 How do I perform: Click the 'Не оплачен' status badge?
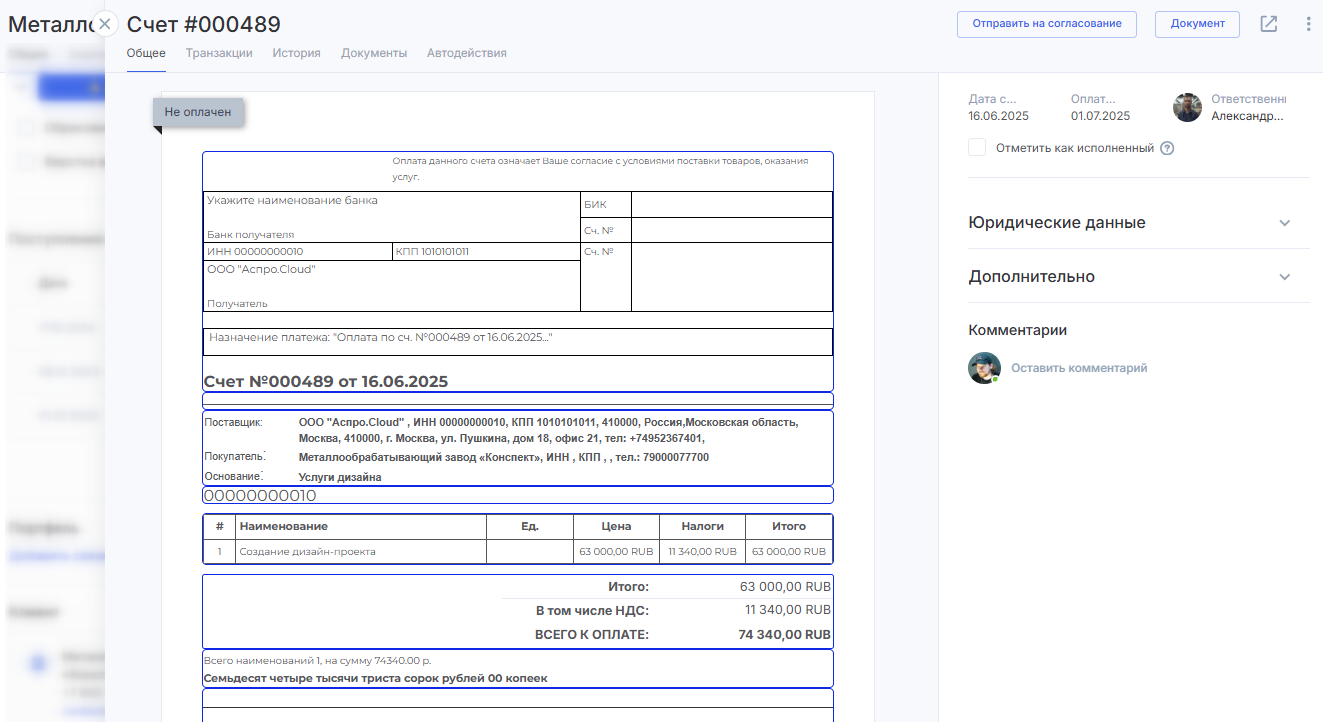pyautogui.click(x=198, y=112)
